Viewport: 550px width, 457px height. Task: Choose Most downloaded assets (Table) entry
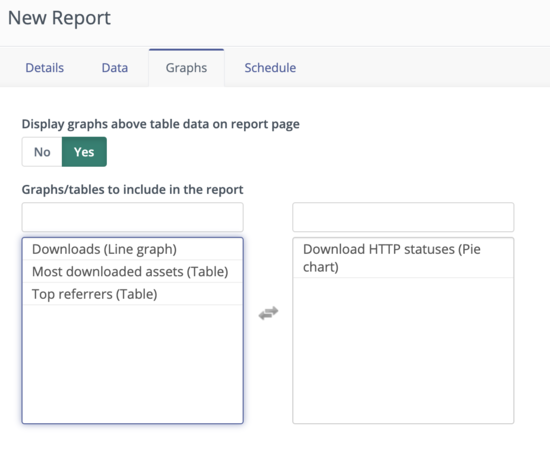point(133,271)
